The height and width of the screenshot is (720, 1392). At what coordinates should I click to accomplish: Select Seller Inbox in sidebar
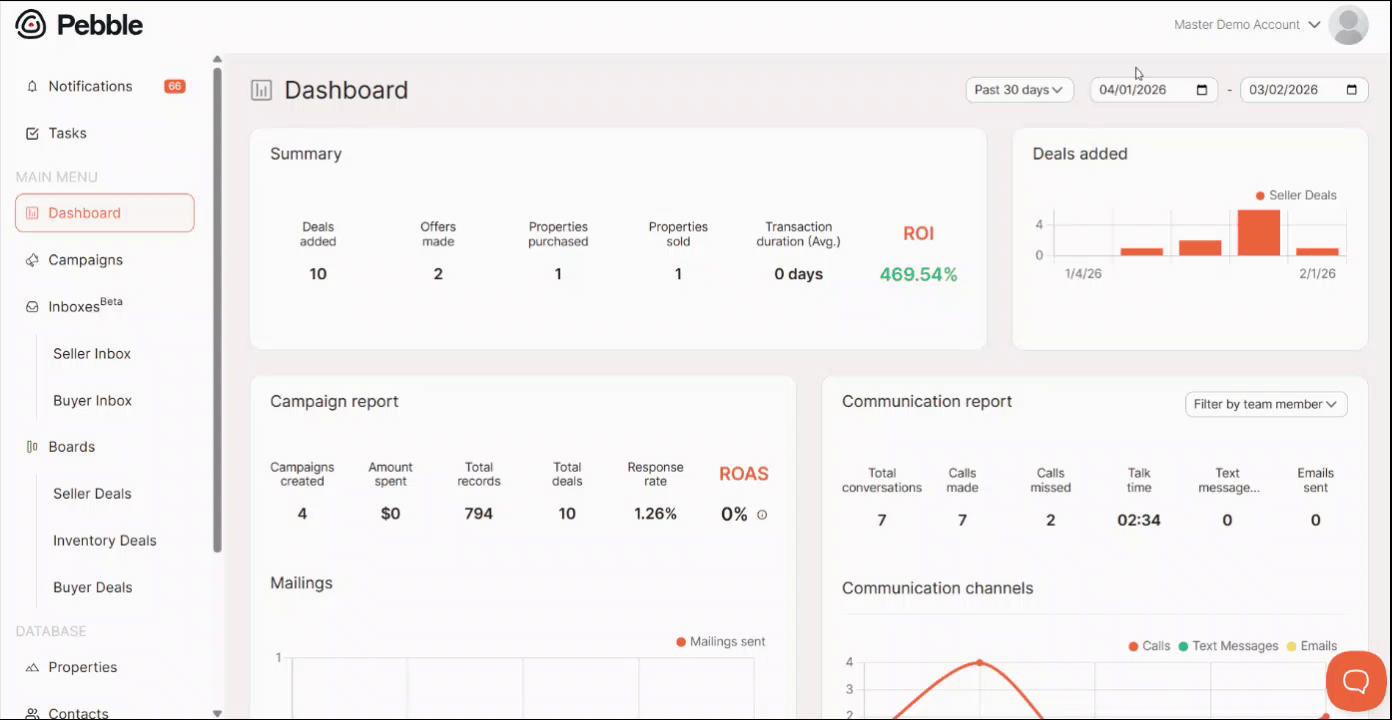[92, 354]
